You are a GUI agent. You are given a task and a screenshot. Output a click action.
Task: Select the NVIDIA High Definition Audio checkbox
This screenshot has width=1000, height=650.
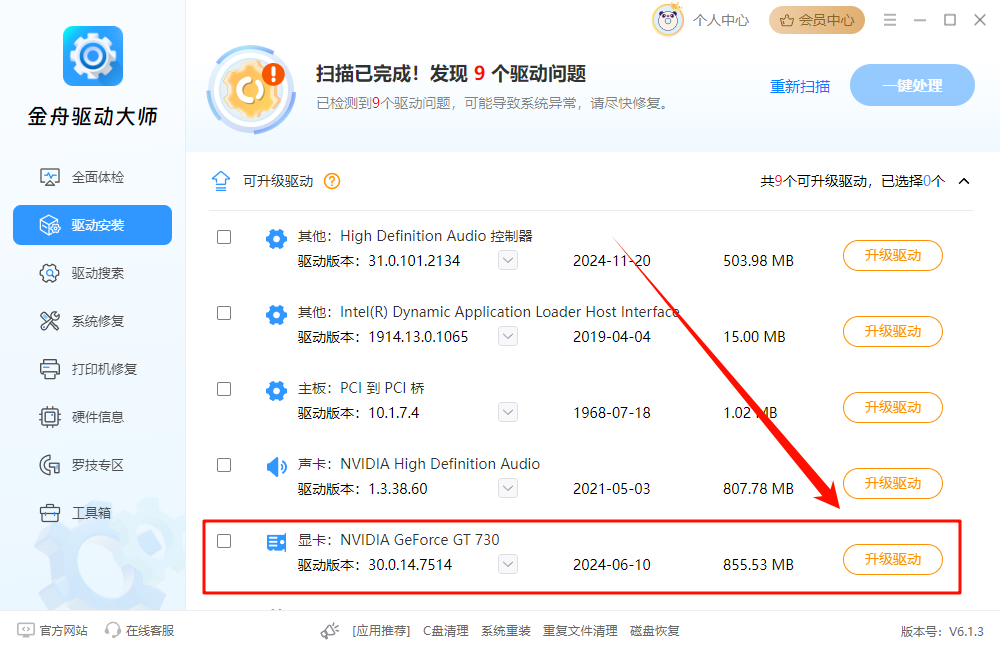coord(224,465)
